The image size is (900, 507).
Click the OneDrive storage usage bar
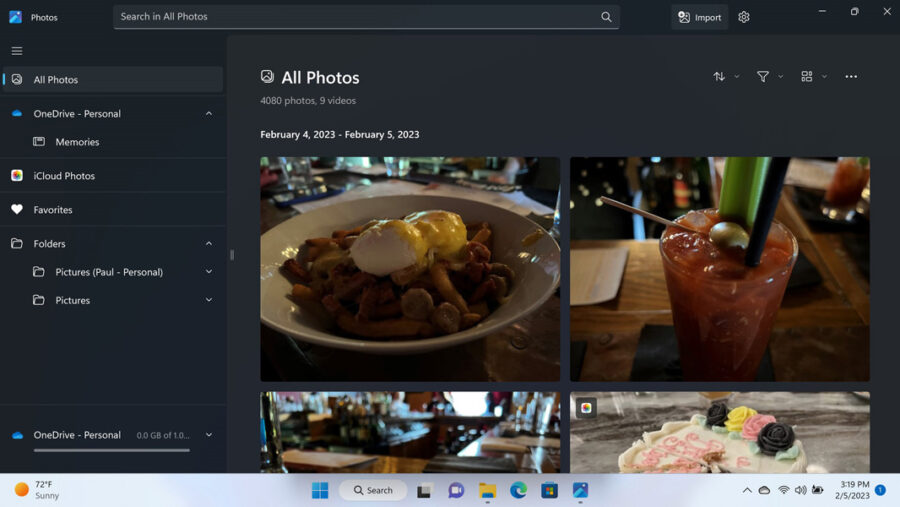[x=111, y=450]
